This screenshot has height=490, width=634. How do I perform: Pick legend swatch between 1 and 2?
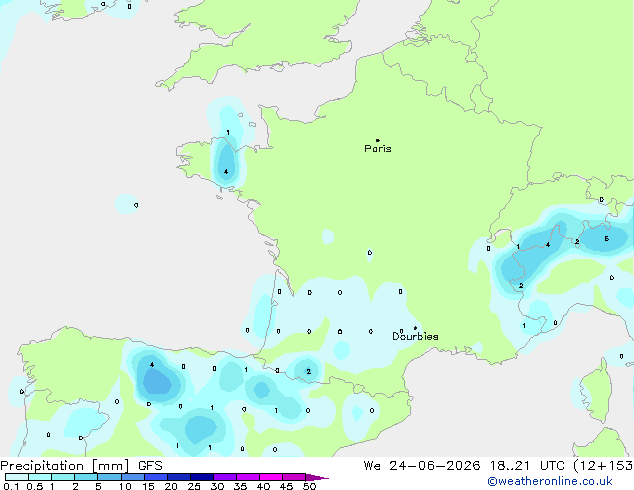click(63, 477)
